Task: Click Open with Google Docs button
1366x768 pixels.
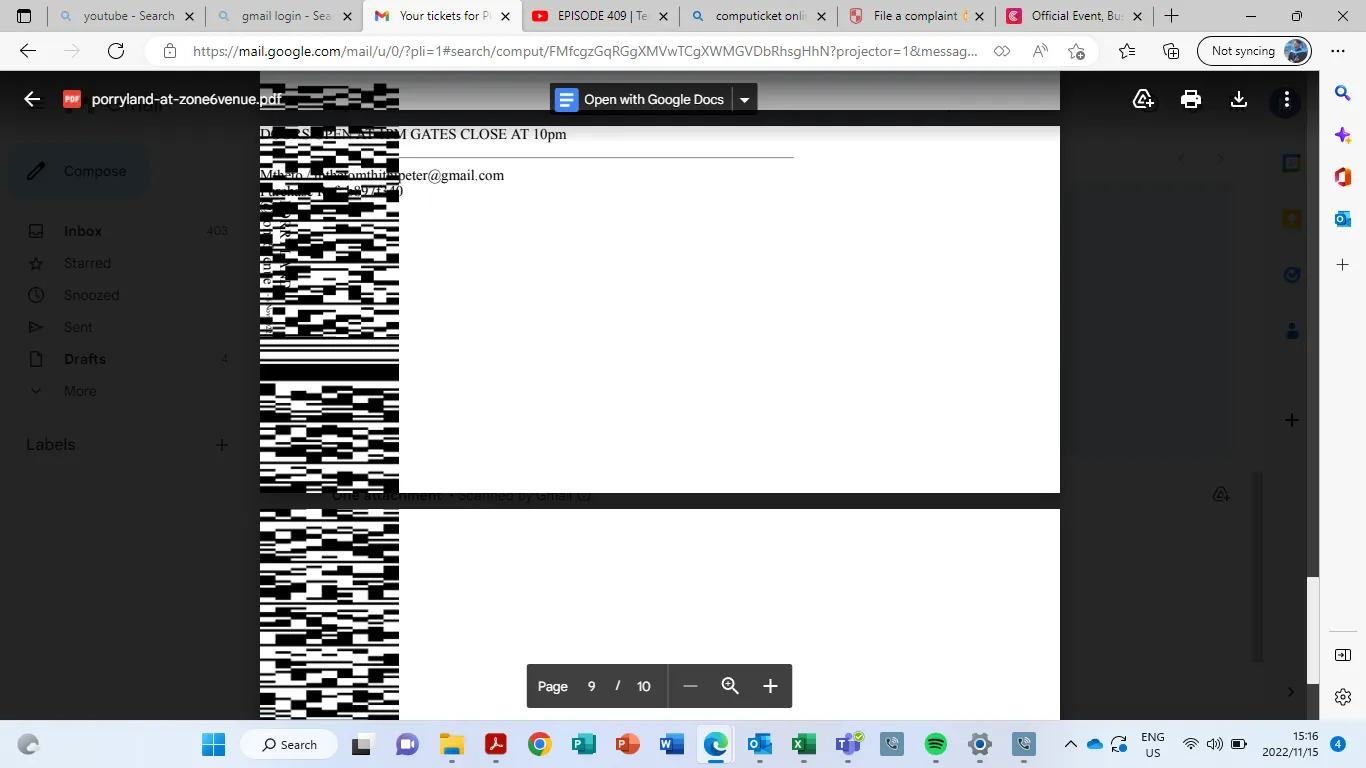Action: (x=641, y=99)
